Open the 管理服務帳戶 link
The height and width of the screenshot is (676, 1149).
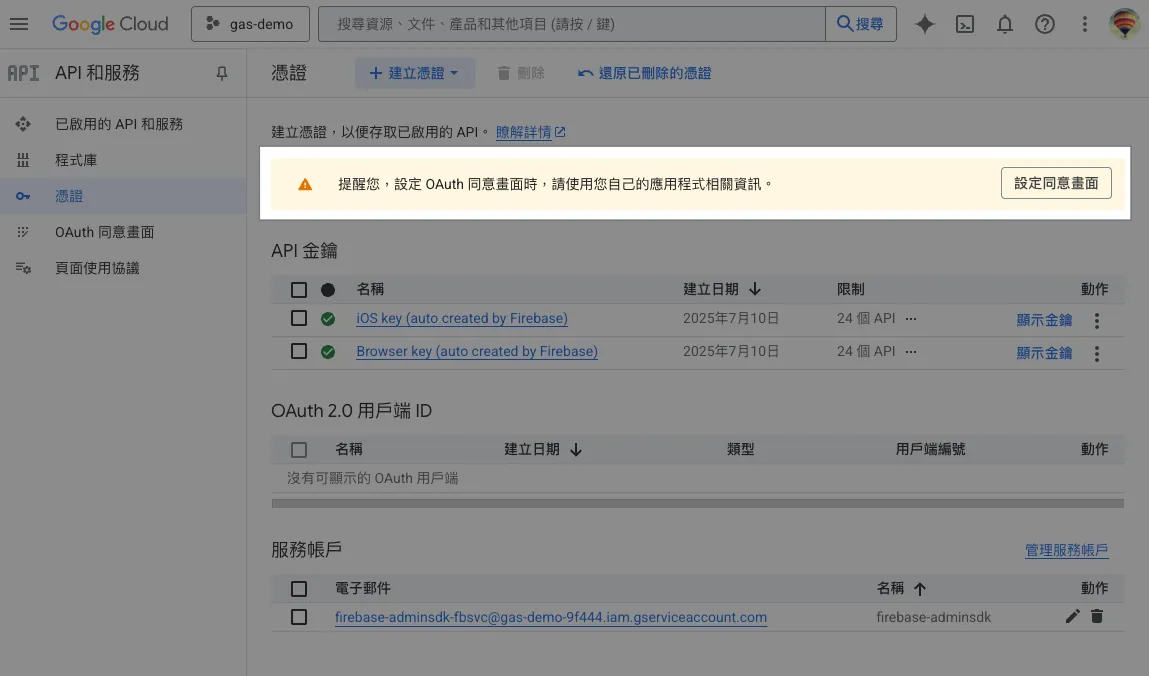(1066, 550)
